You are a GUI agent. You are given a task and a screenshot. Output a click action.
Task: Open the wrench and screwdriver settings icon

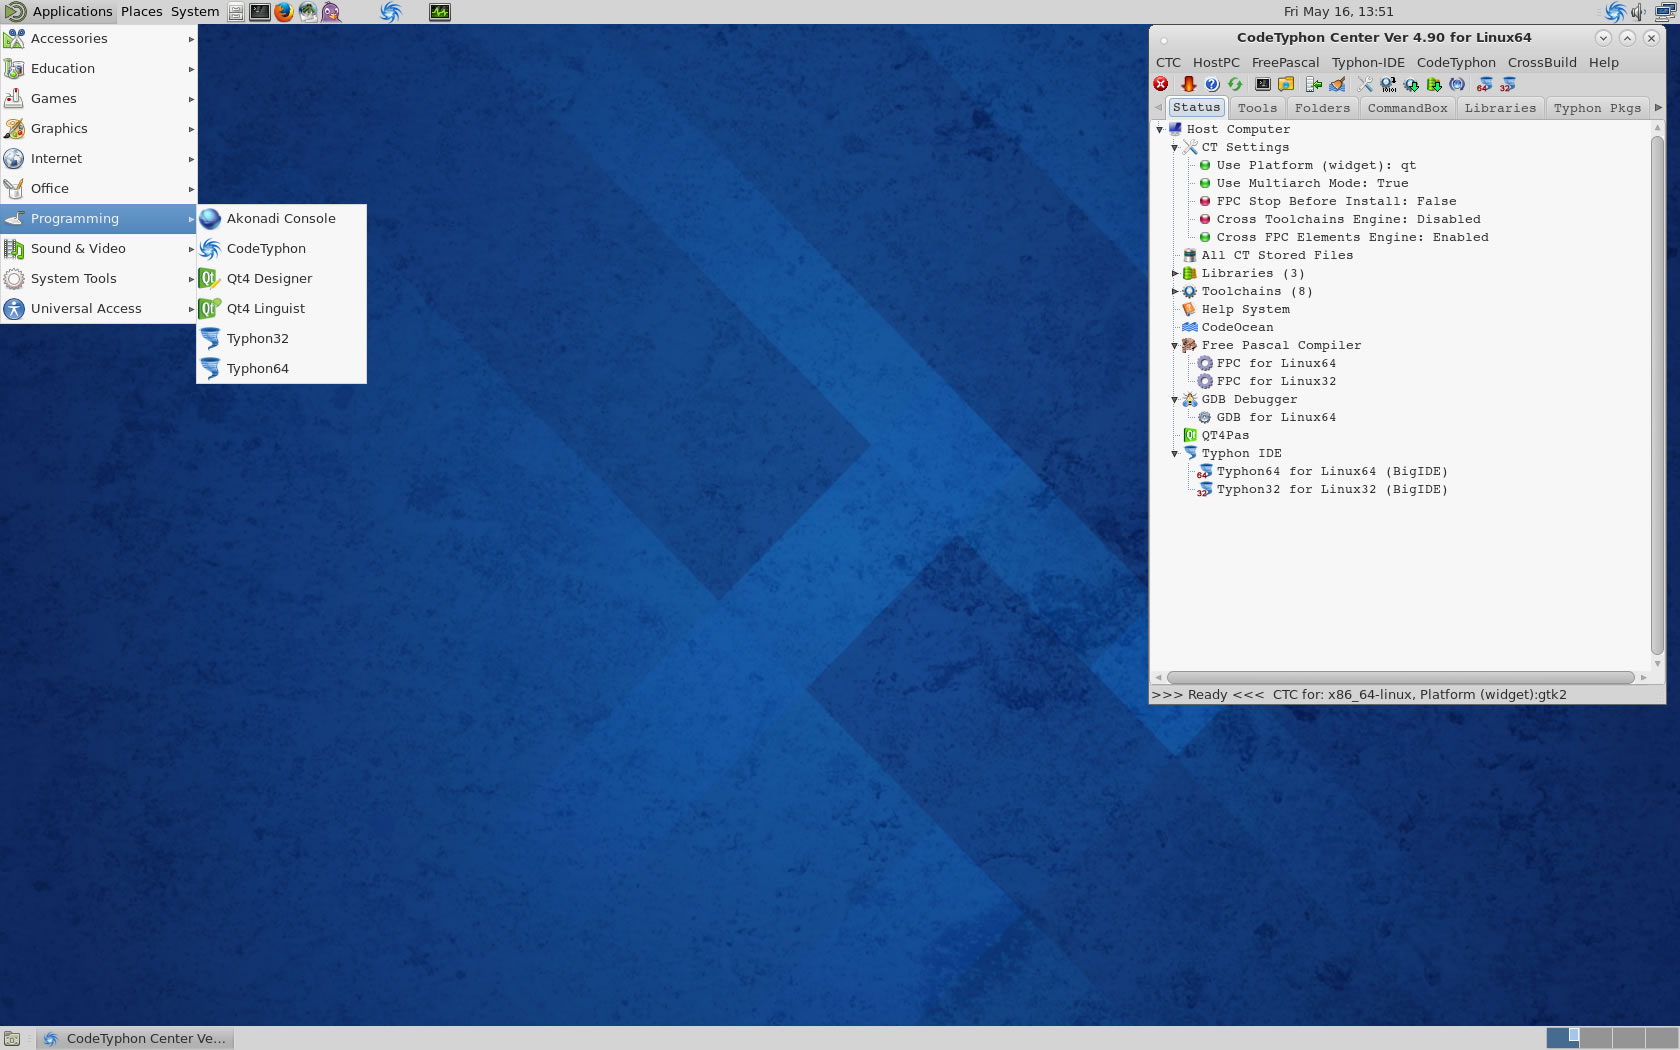coord(1365,85)
